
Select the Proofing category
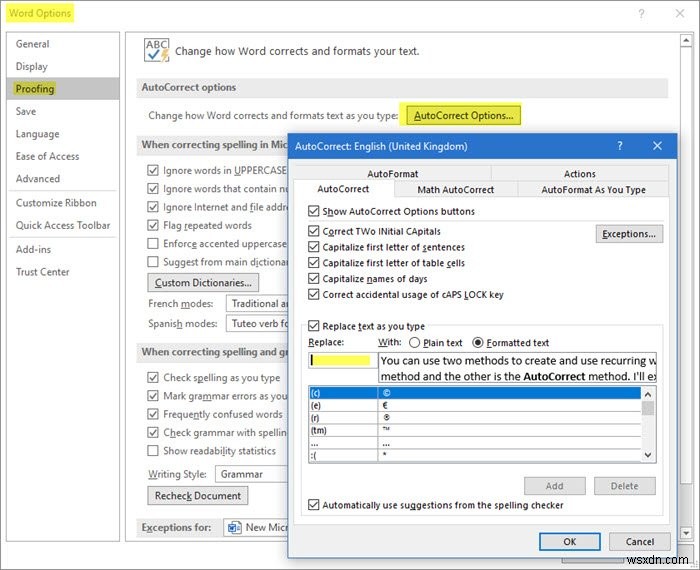[63, 88]
